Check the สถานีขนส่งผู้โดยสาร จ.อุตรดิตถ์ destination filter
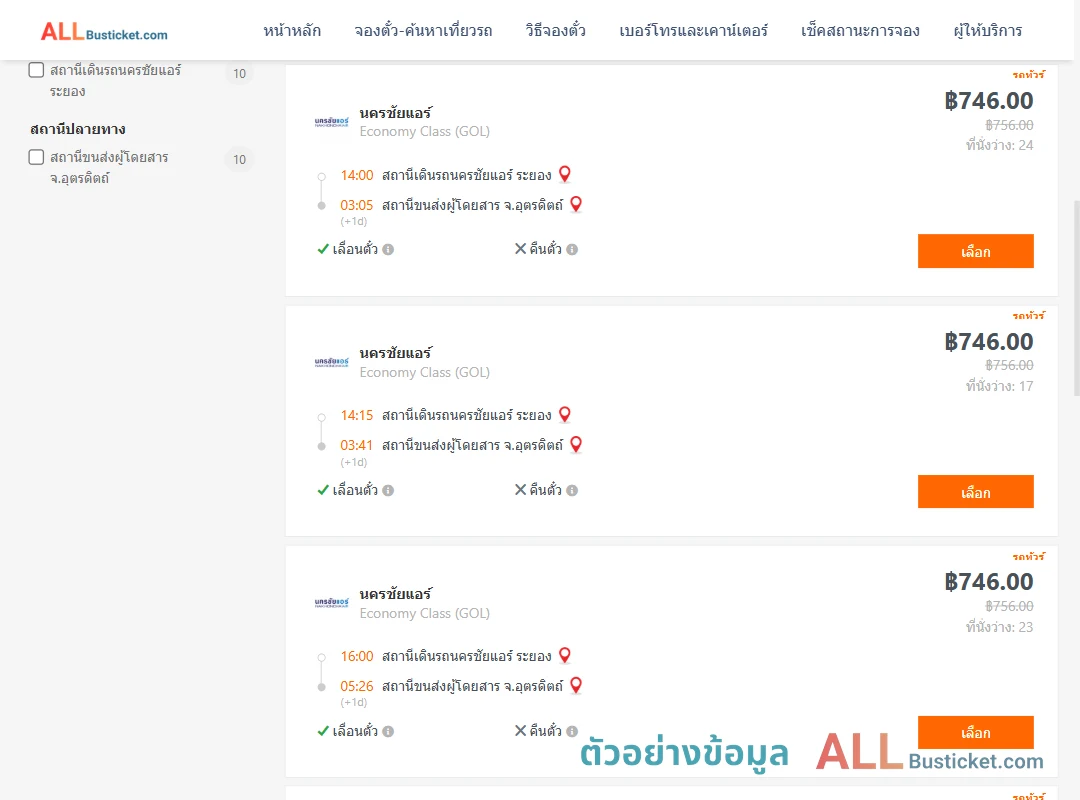The width and height of the screenshot is (1080, 800). click(37, 157)
